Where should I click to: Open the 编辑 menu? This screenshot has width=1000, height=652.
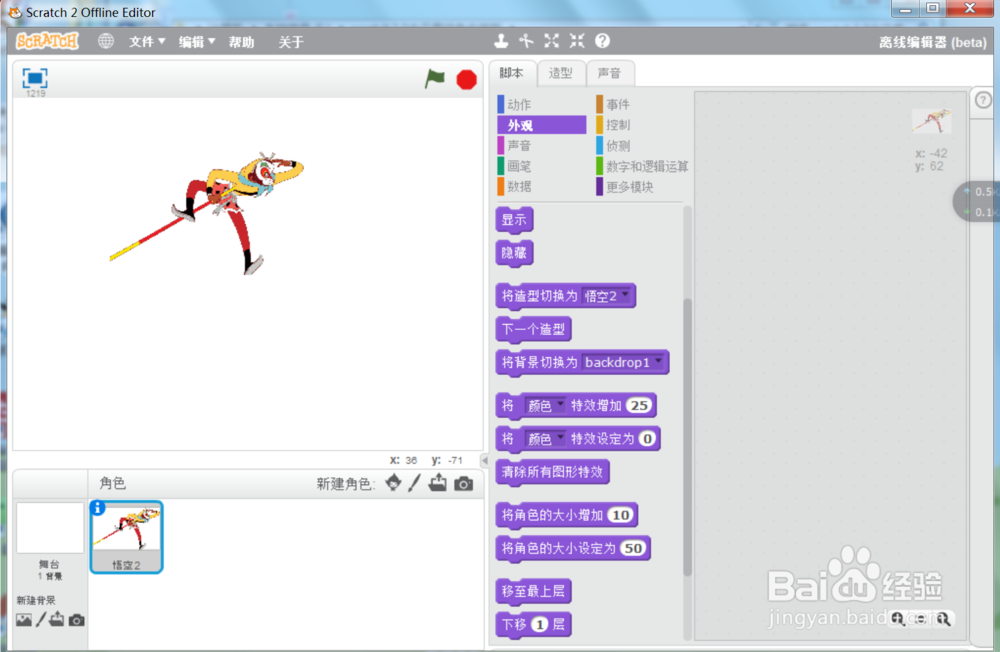pos(196,41)
